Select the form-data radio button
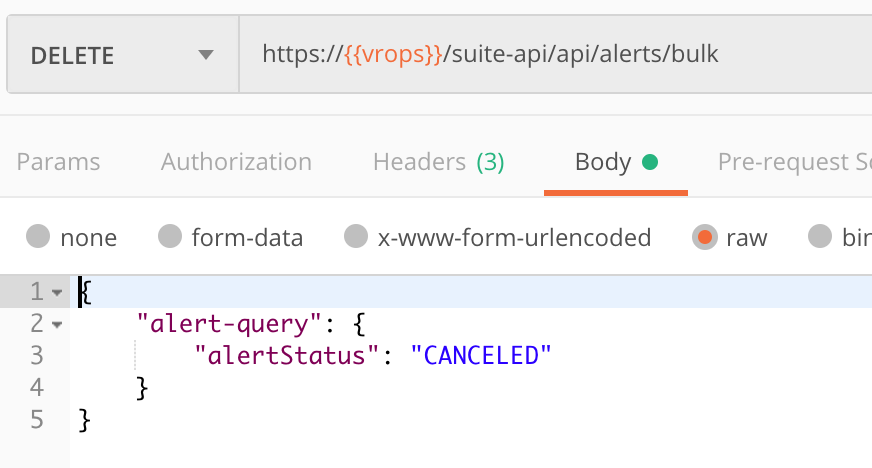The width and height of the screenshot is (872, 468). click(x=170, y=236)
